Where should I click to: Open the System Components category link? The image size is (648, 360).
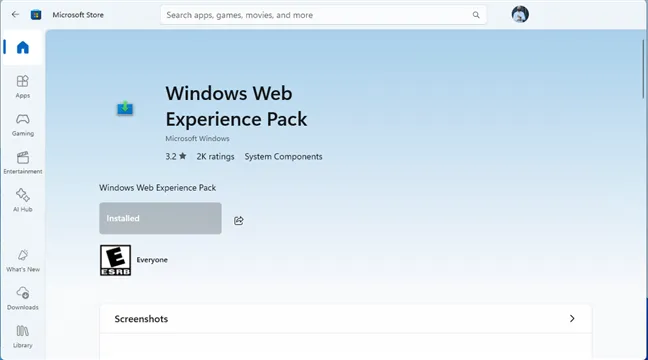coord(283,157)
